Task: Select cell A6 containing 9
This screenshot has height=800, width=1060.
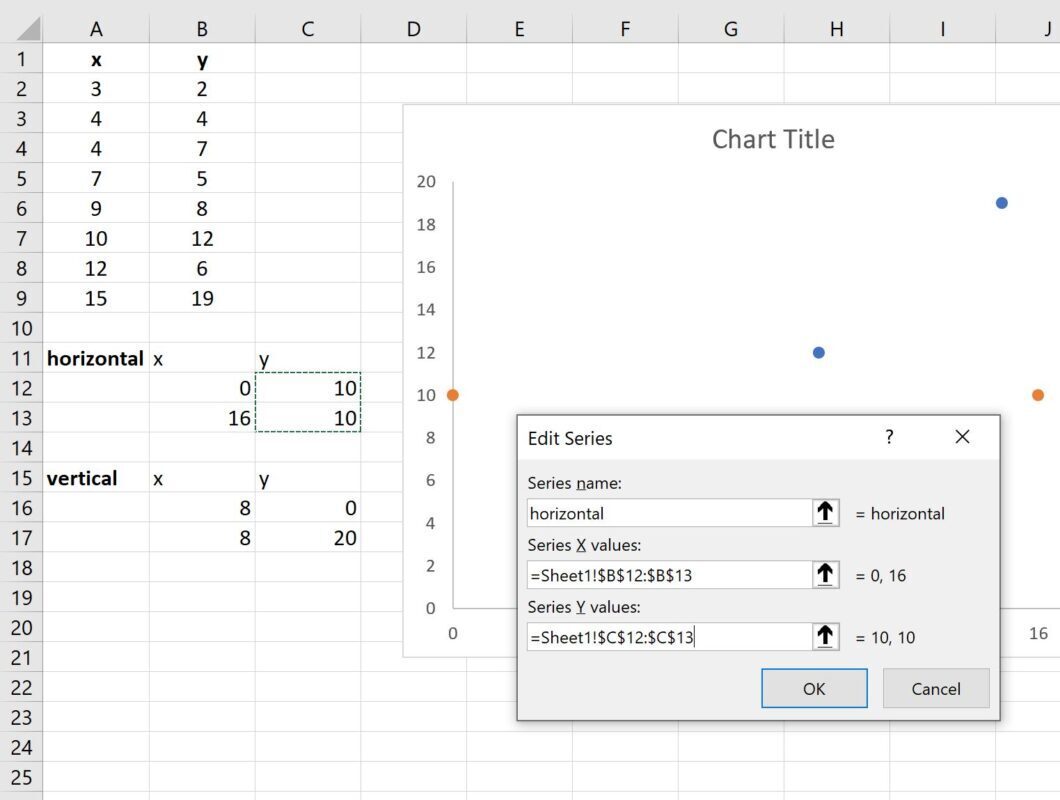Action: [x=96, y=208]
